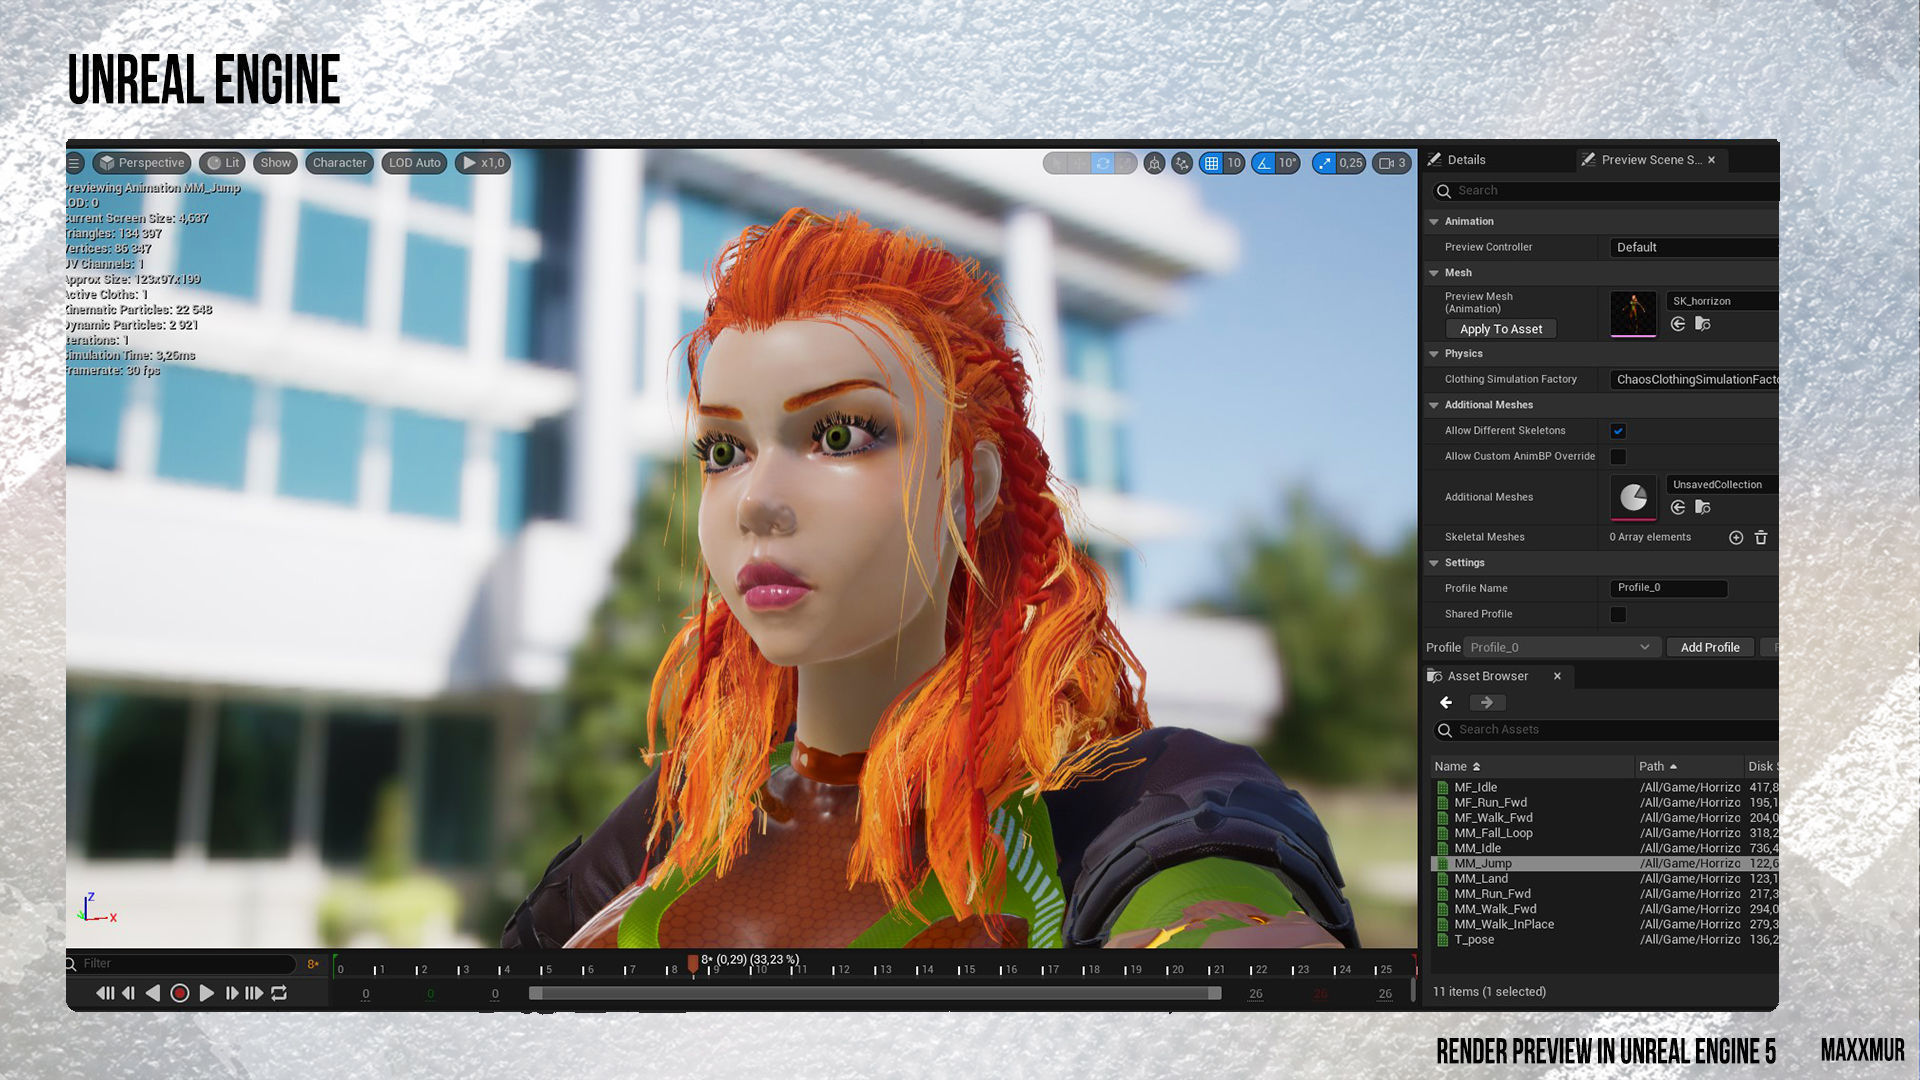Collapse the Physics section

click(1434, 354)
